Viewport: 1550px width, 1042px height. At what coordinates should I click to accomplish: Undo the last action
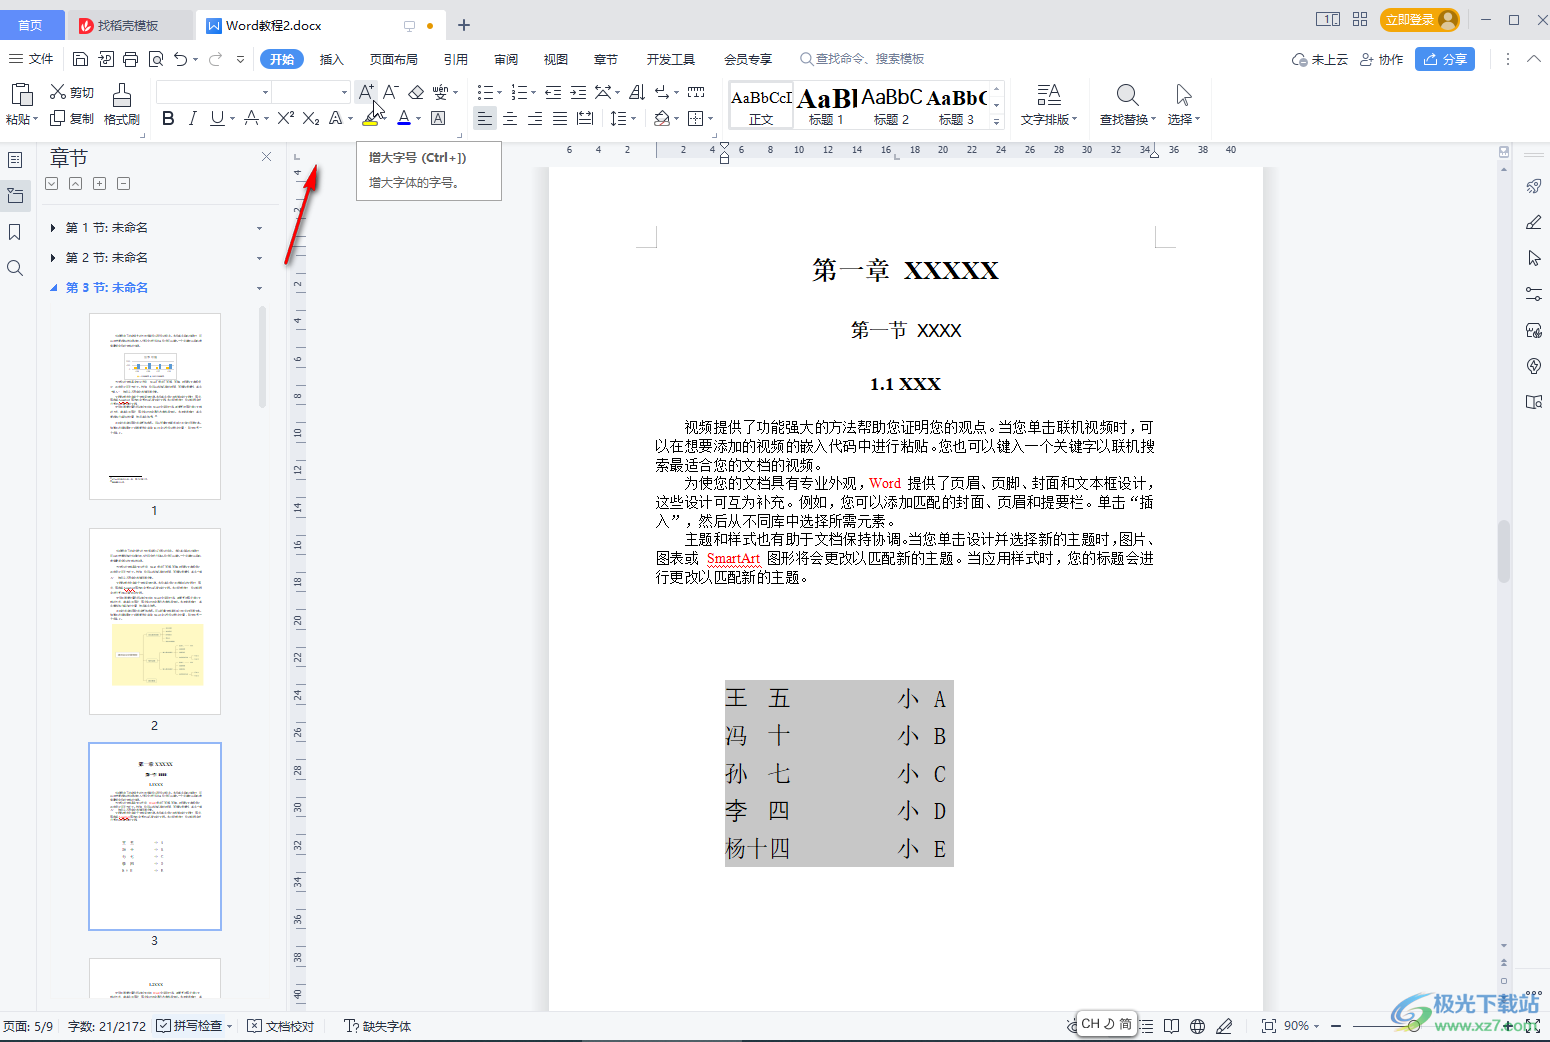[x=180, y=59]
